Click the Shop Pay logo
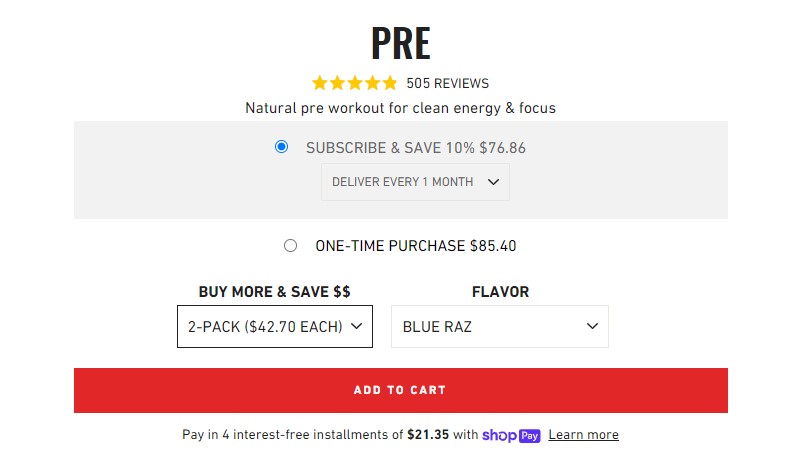Viewport: 806px width, 462px height. click(x=511, y=435)
